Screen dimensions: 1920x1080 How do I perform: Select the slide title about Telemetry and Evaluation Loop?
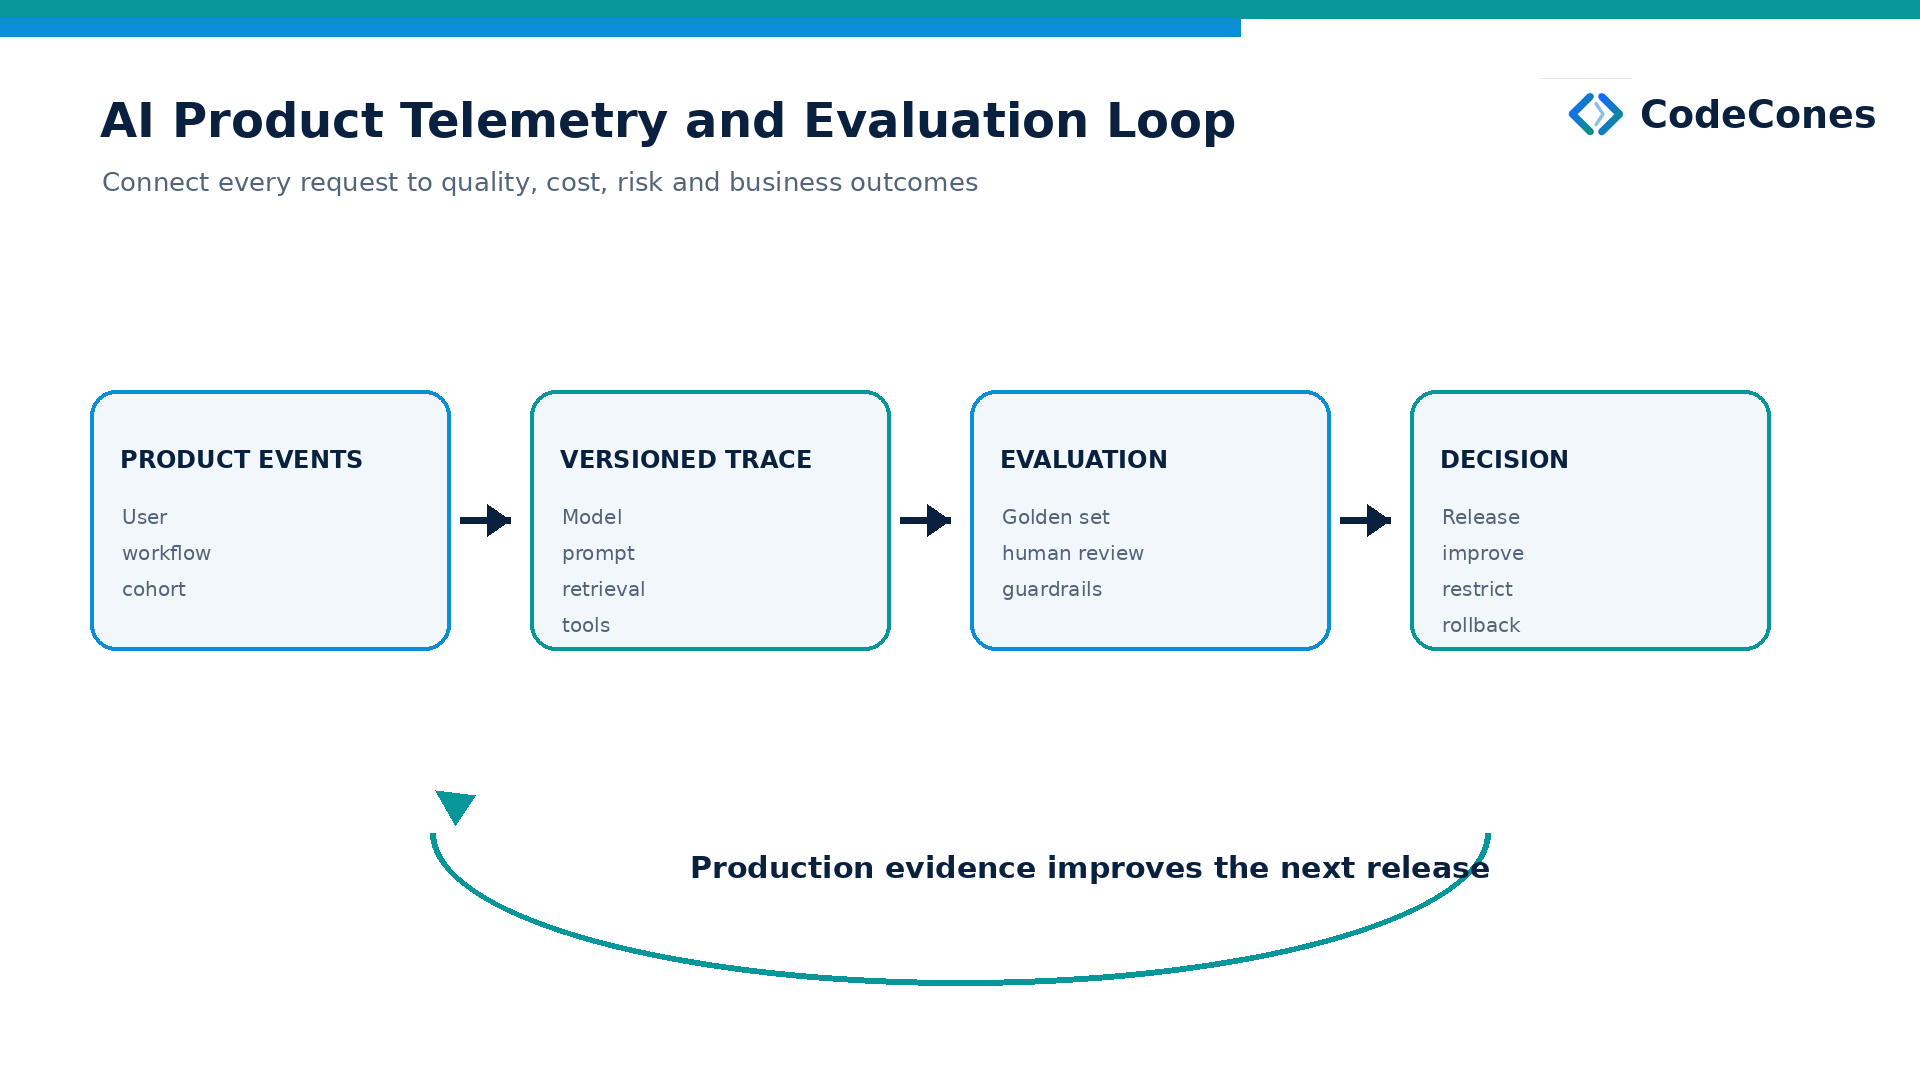[668, 121]
